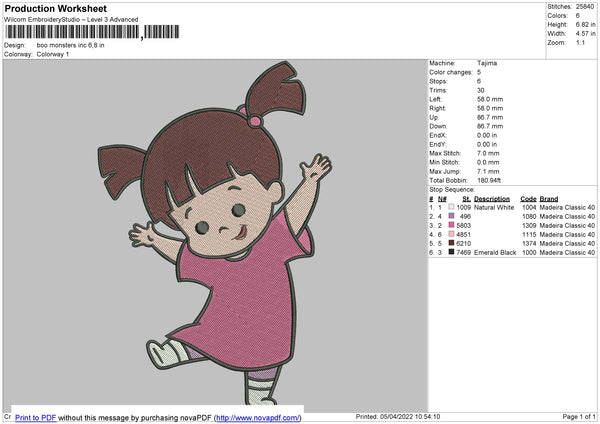Click the 'Stop Sequence:' heading
Image resolution: width=600 pixels, height=424 pixels.
pos(452,190)
